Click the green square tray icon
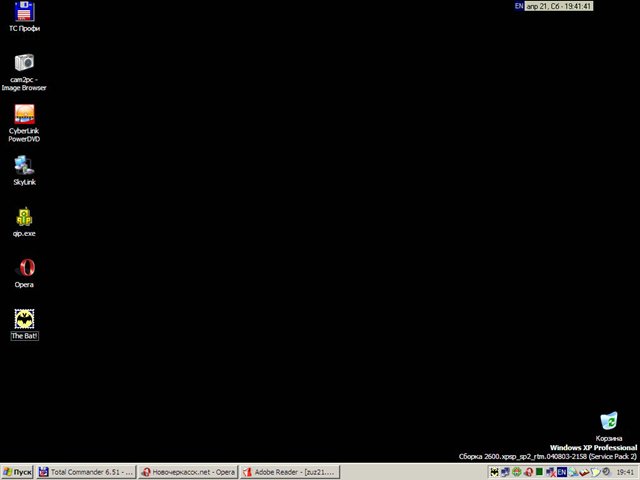The width and height of the screenshot is (640, 480). click(x=539, y=472)
